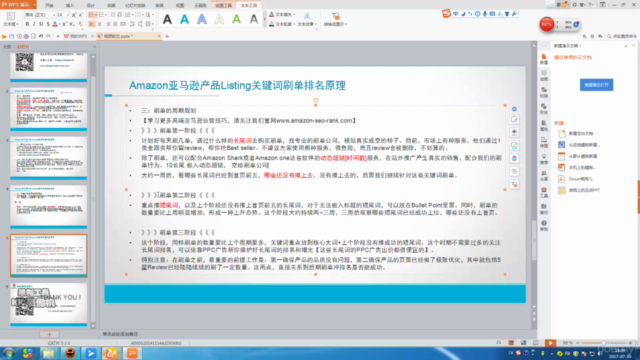
Task: Open the Design ribbon tab
Action: 91,5
